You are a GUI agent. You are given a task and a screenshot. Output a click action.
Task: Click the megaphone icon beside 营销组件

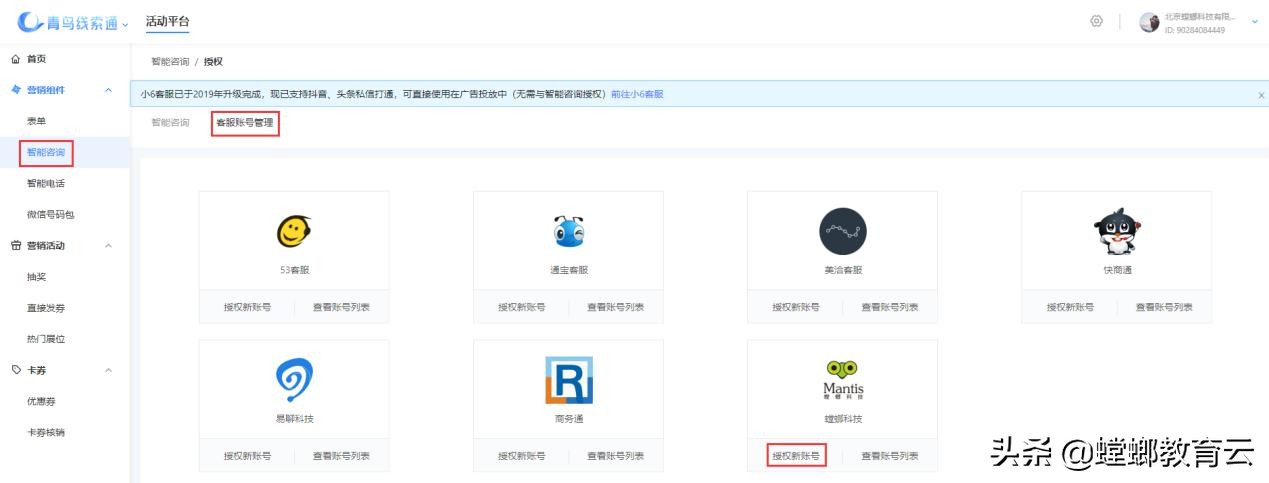(15, 90)
